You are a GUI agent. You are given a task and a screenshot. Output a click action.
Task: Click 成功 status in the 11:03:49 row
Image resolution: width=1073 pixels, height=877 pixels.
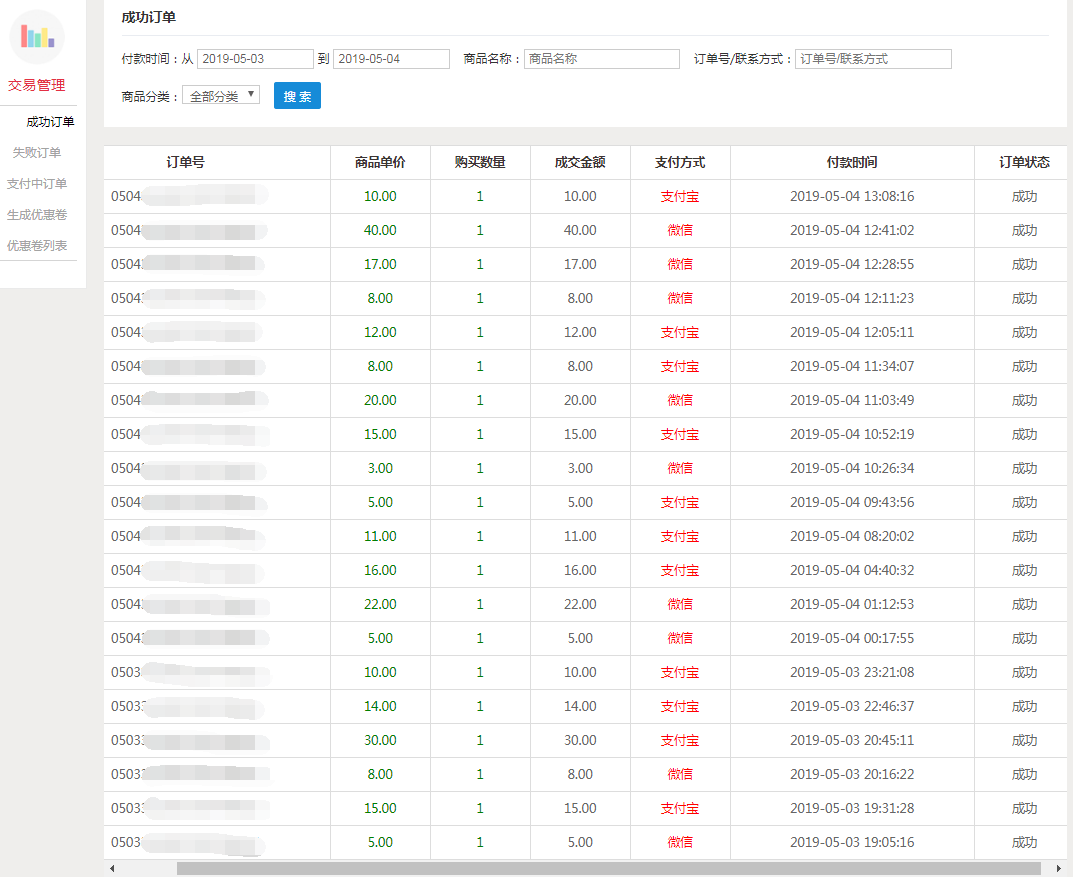[1024, 400]
